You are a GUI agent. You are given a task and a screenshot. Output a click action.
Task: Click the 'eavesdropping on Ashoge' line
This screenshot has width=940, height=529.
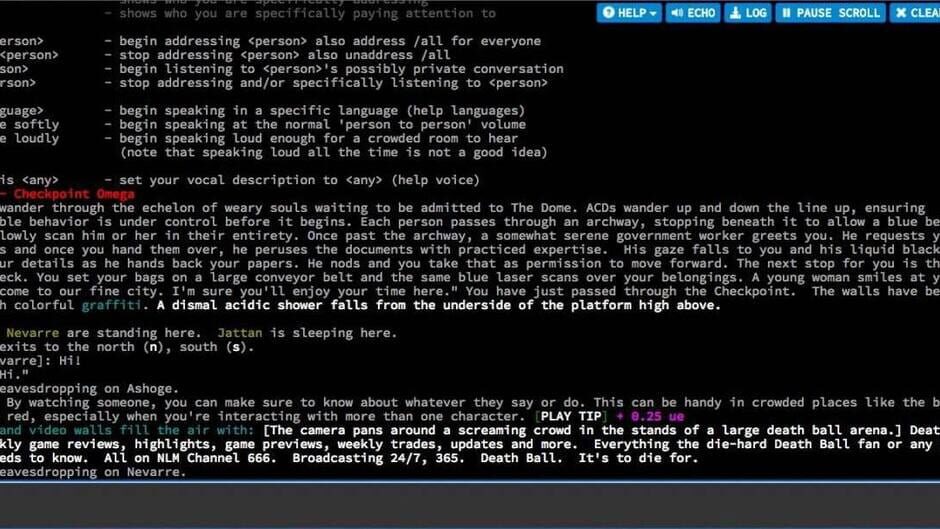click(x=90, y=388)
